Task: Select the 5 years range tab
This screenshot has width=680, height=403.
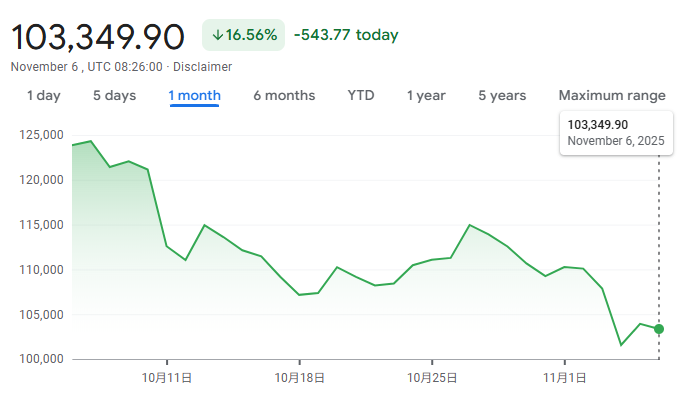Action: pos(502,96)
